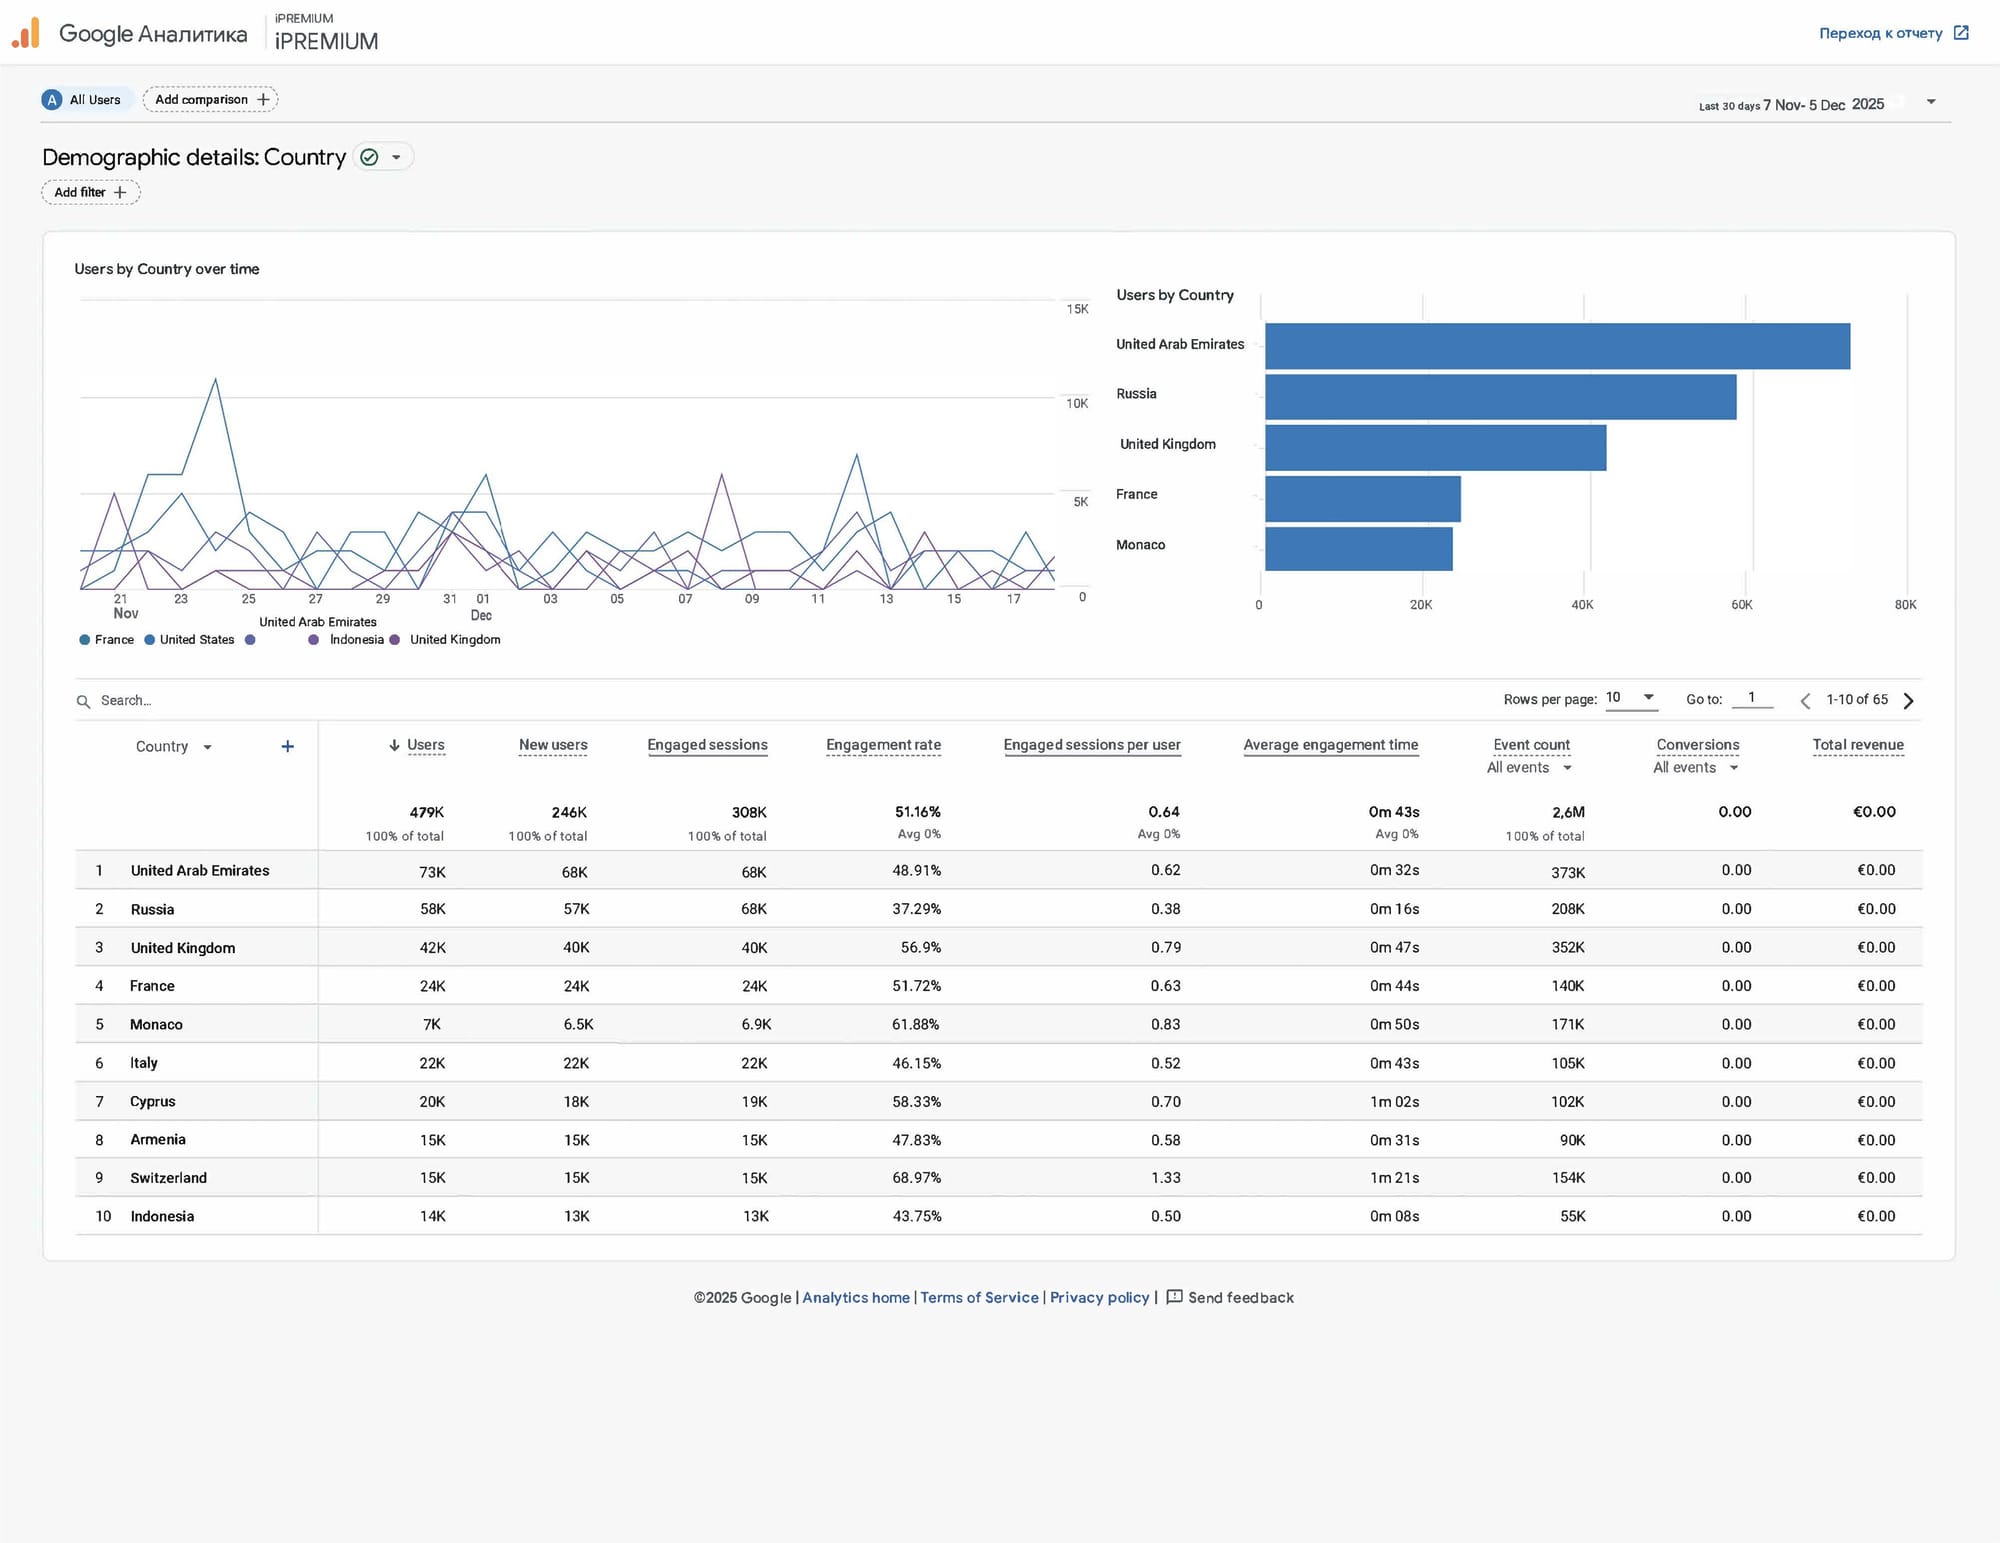
Task: Click the plus icon in Add comparison
Action: click(264, 99)
